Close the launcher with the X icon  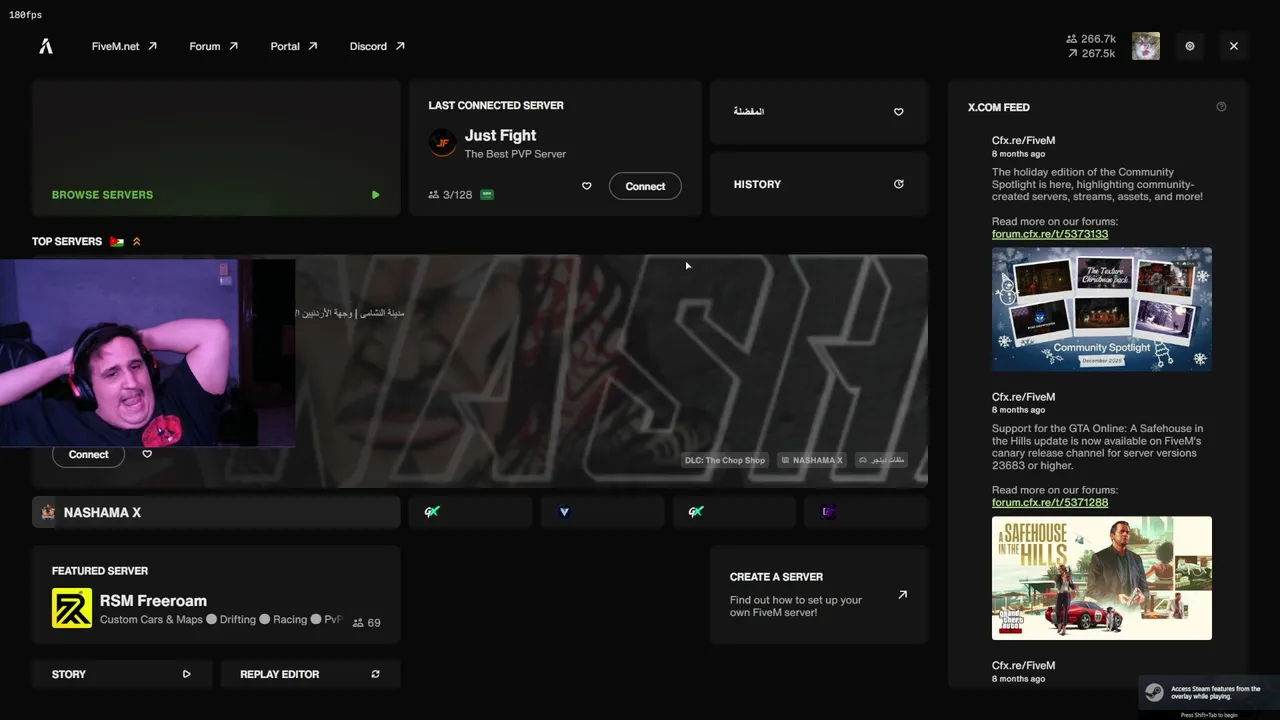1234,46
